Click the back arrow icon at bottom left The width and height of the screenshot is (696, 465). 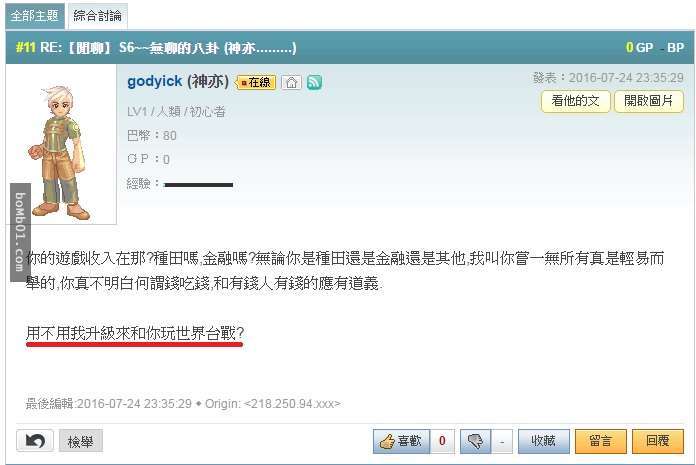tap(35, 441)
